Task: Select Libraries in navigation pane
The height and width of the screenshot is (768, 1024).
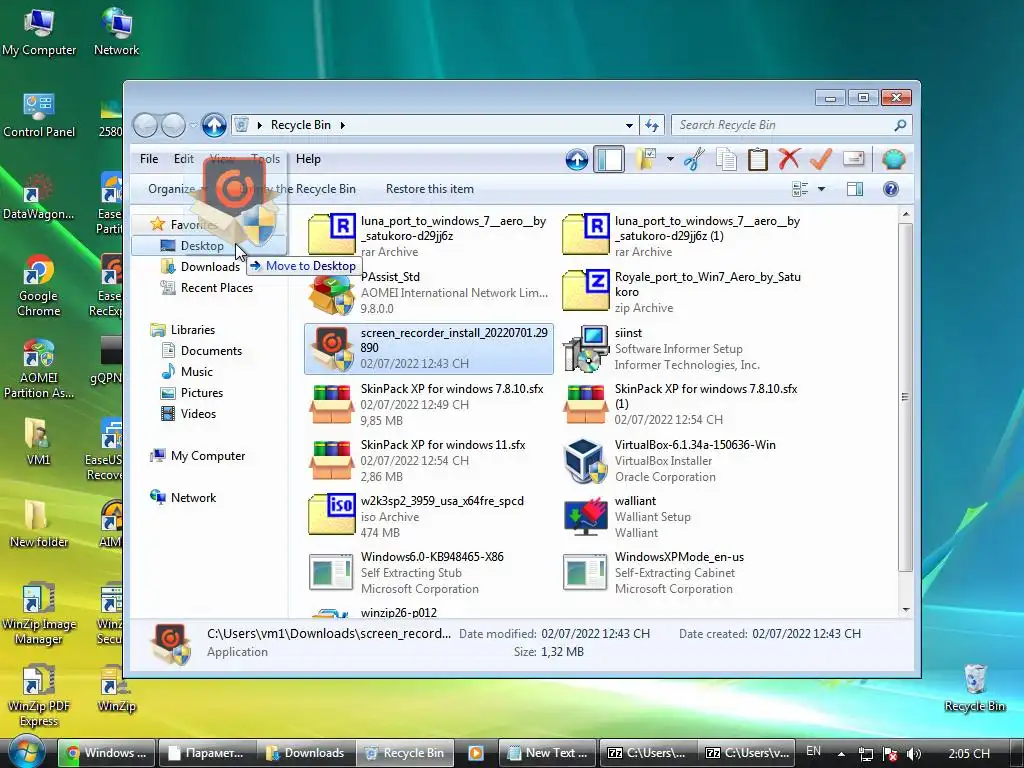Action: pos(193,330)
